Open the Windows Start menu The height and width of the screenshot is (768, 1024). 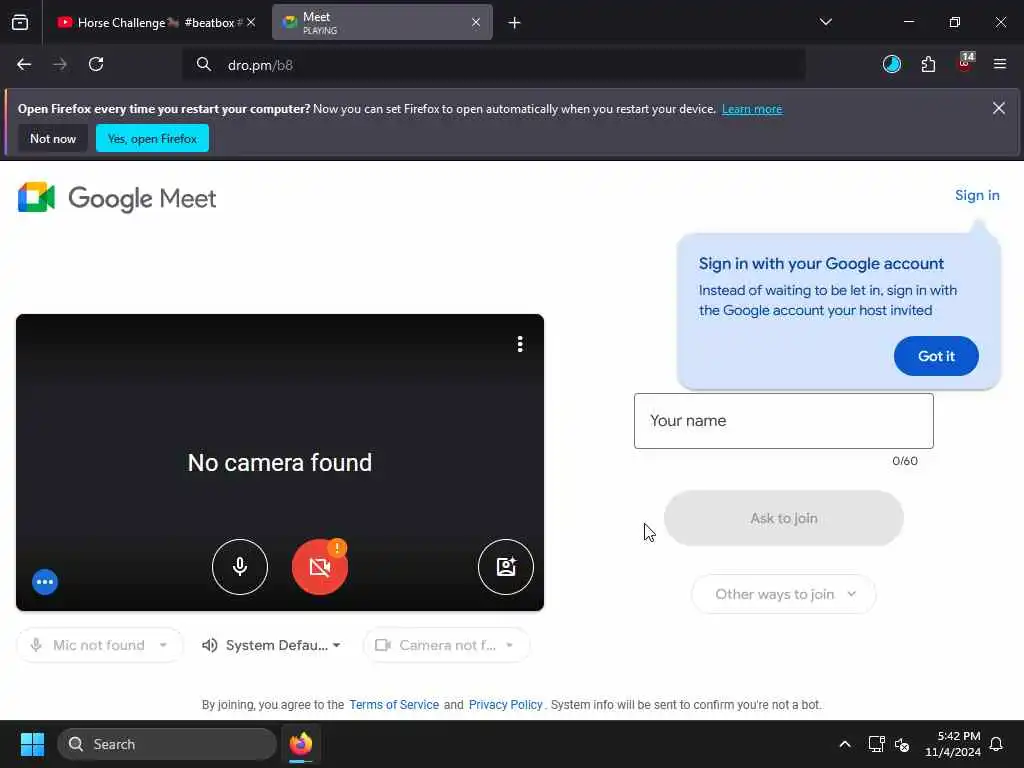coord(32,744)
